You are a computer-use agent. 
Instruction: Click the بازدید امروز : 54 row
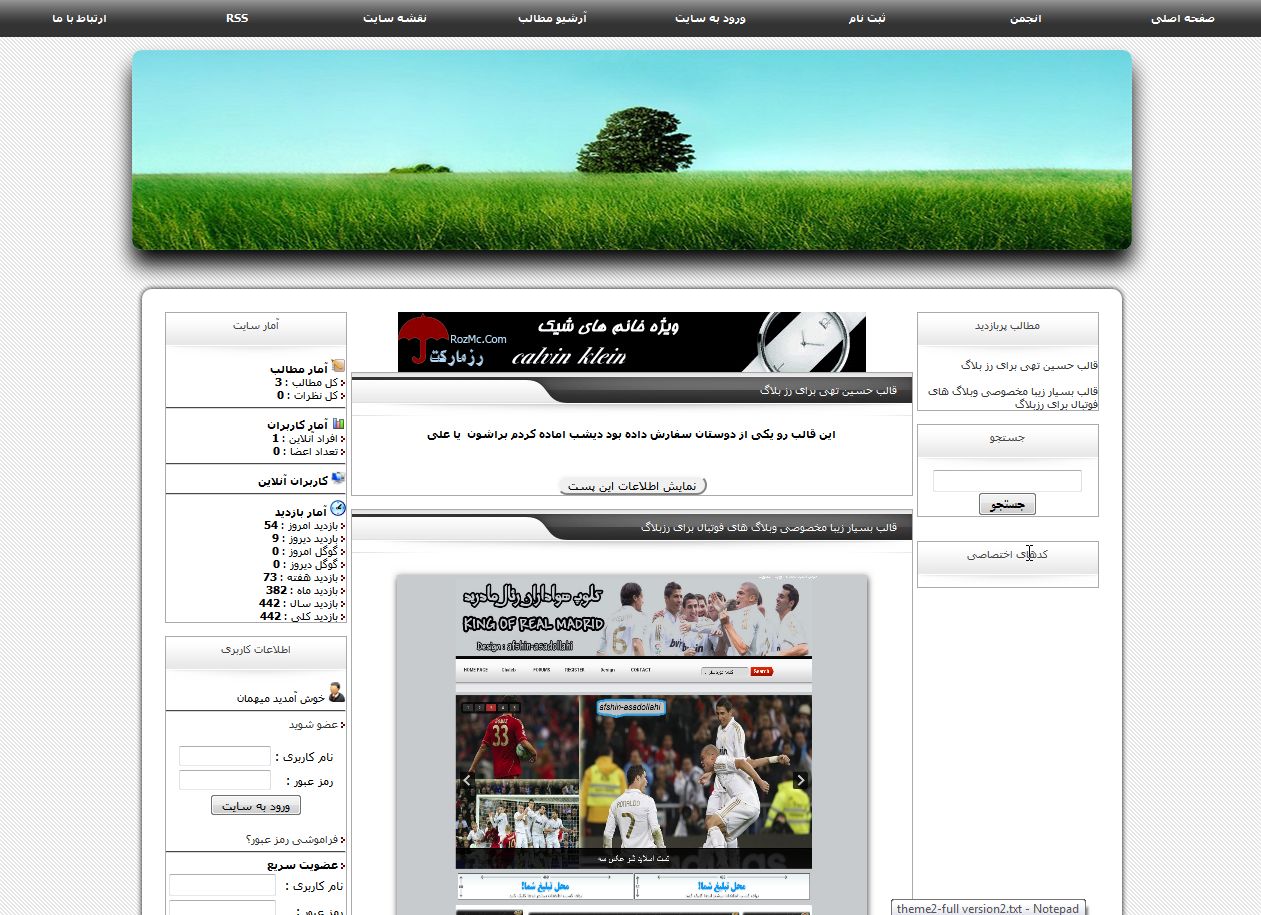coord(303,525)
